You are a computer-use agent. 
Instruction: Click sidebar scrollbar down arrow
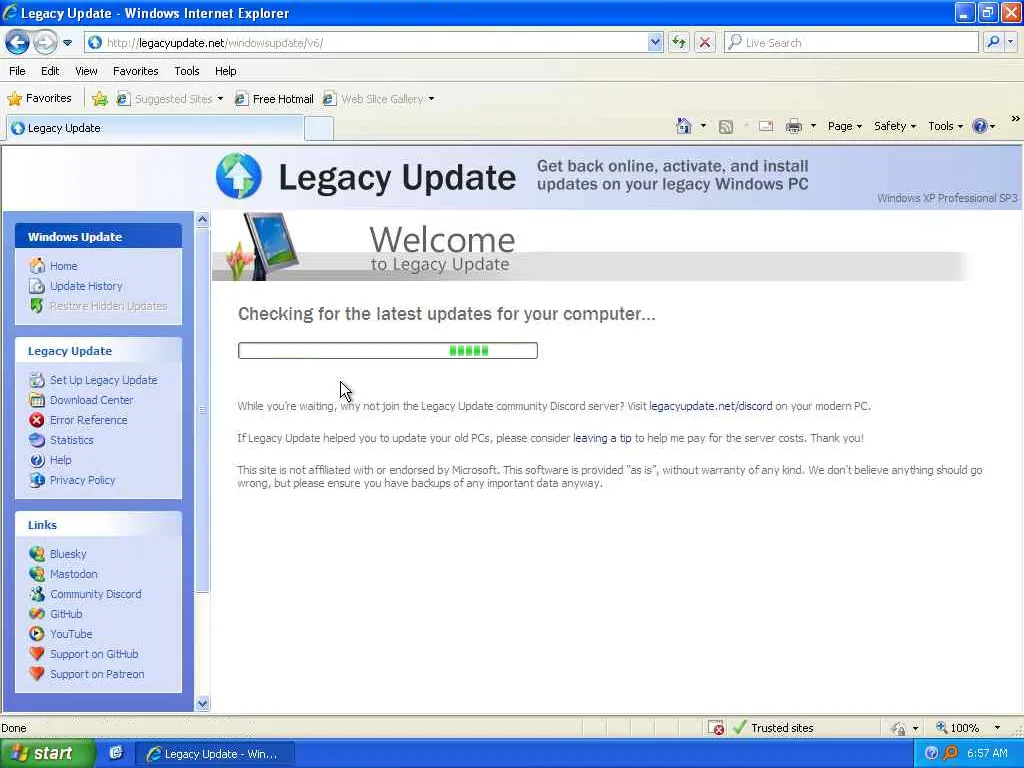tap(202, 703)
